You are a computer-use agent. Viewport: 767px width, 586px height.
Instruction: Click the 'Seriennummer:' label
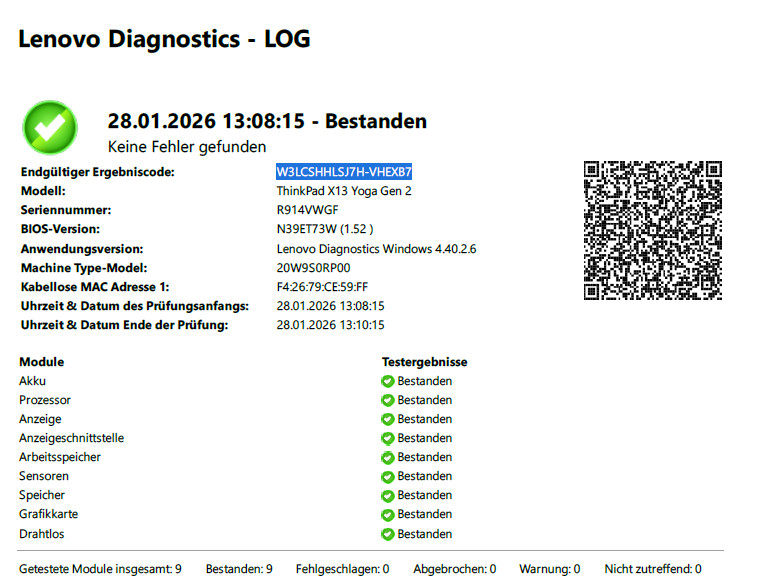click(66, 210)
